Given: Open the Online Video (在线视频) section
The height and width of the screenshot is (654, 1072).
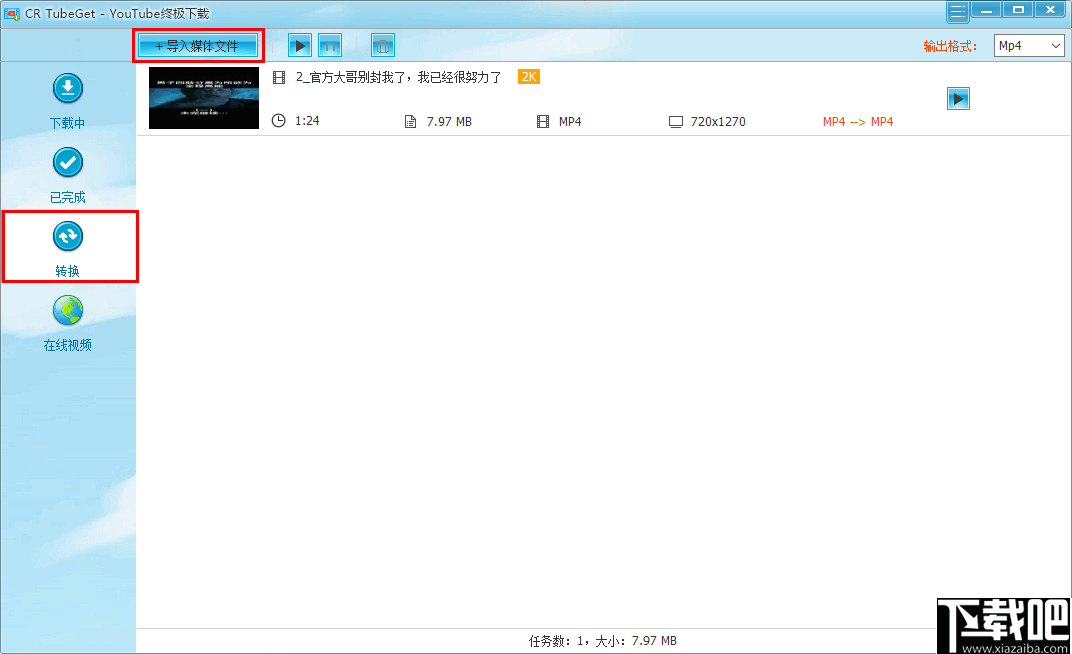Looking at the screenshot, I should point(68,324).
